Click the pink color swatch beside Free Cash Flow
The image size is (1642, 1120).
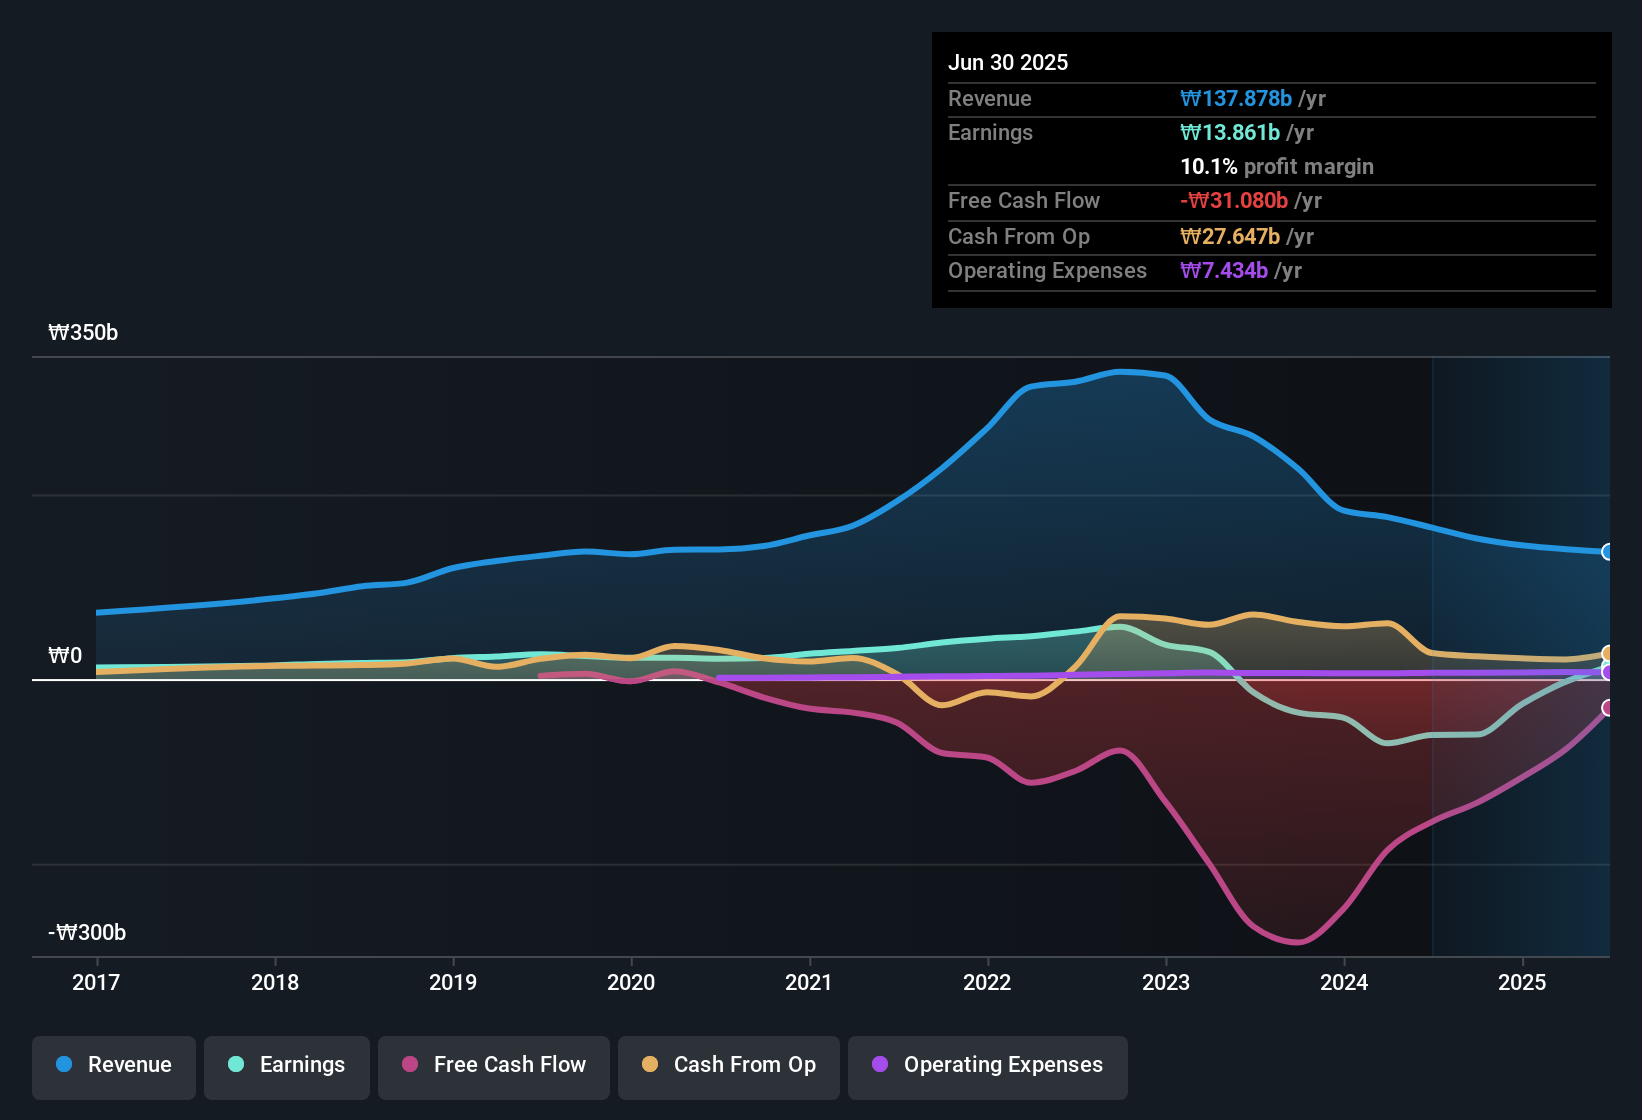pos(408,1065)
